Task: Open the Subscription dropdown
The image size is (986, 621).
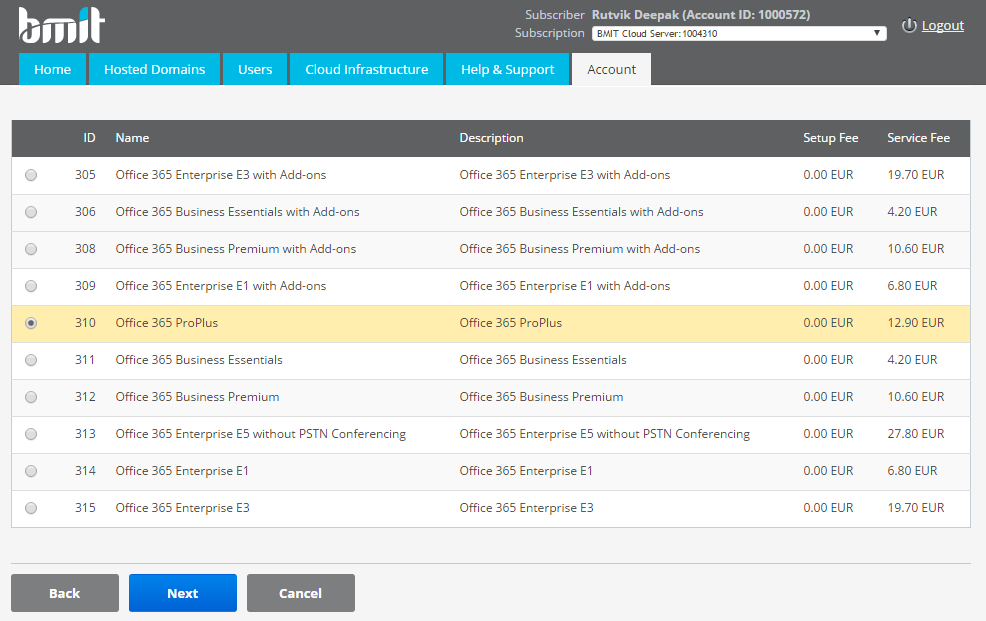Action: point(738,33)
